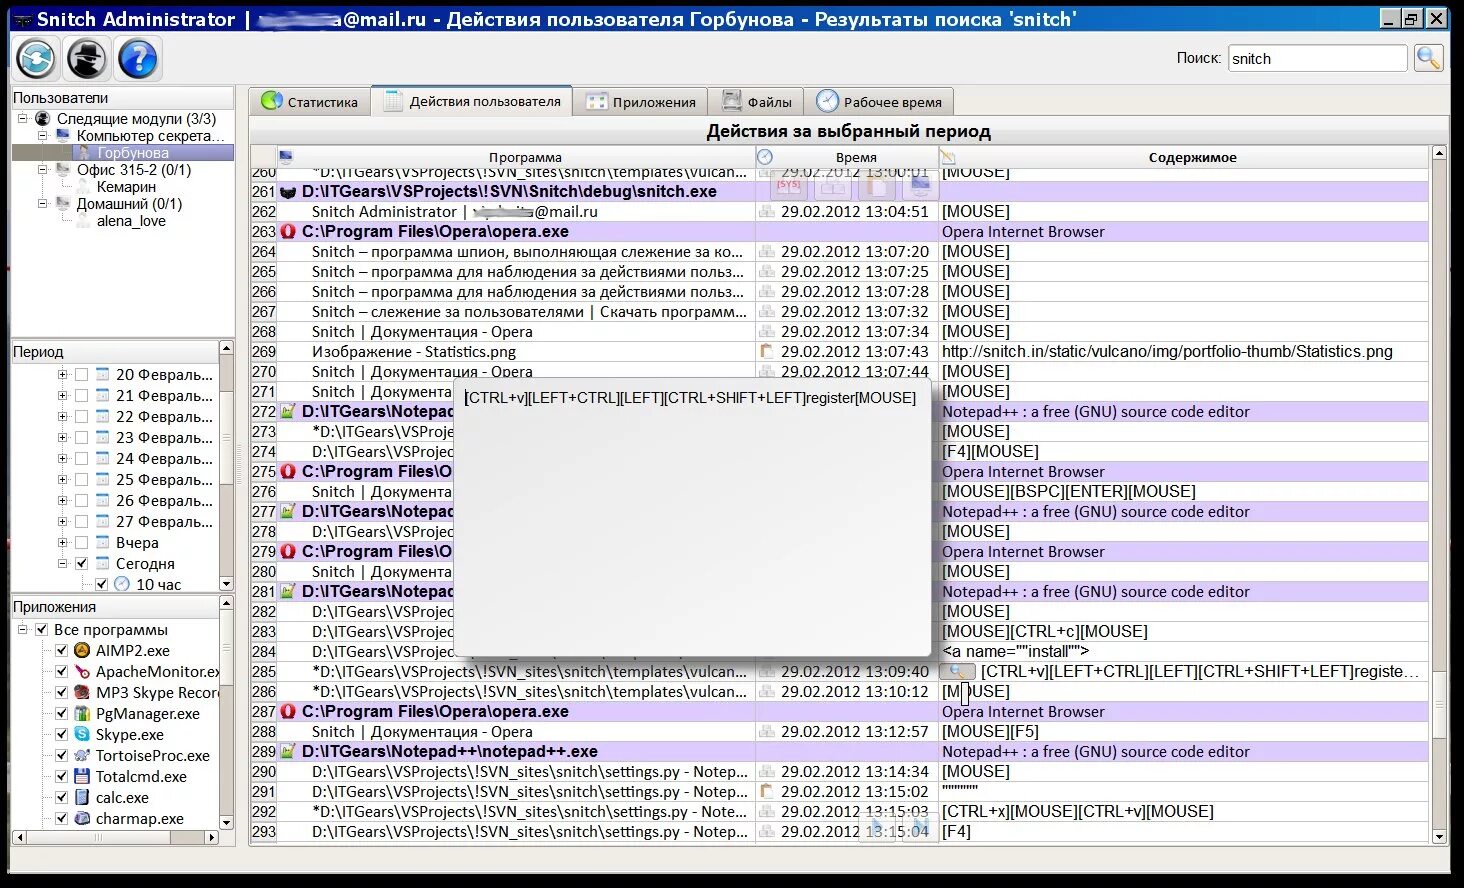Click the MP3 Skype Recorder icon

point(82,692)
